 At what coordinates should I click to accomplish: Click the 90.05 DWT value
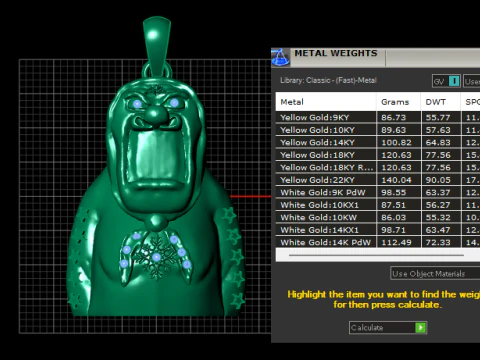click(438, 180)
